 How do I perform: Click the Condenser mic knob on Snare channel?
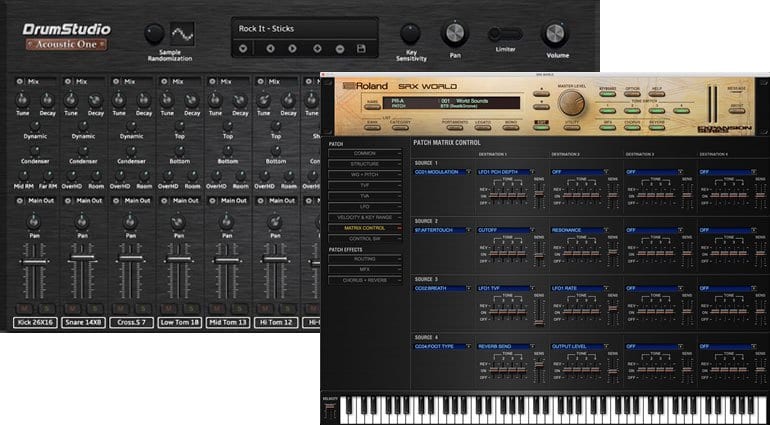tap(83, 151)
